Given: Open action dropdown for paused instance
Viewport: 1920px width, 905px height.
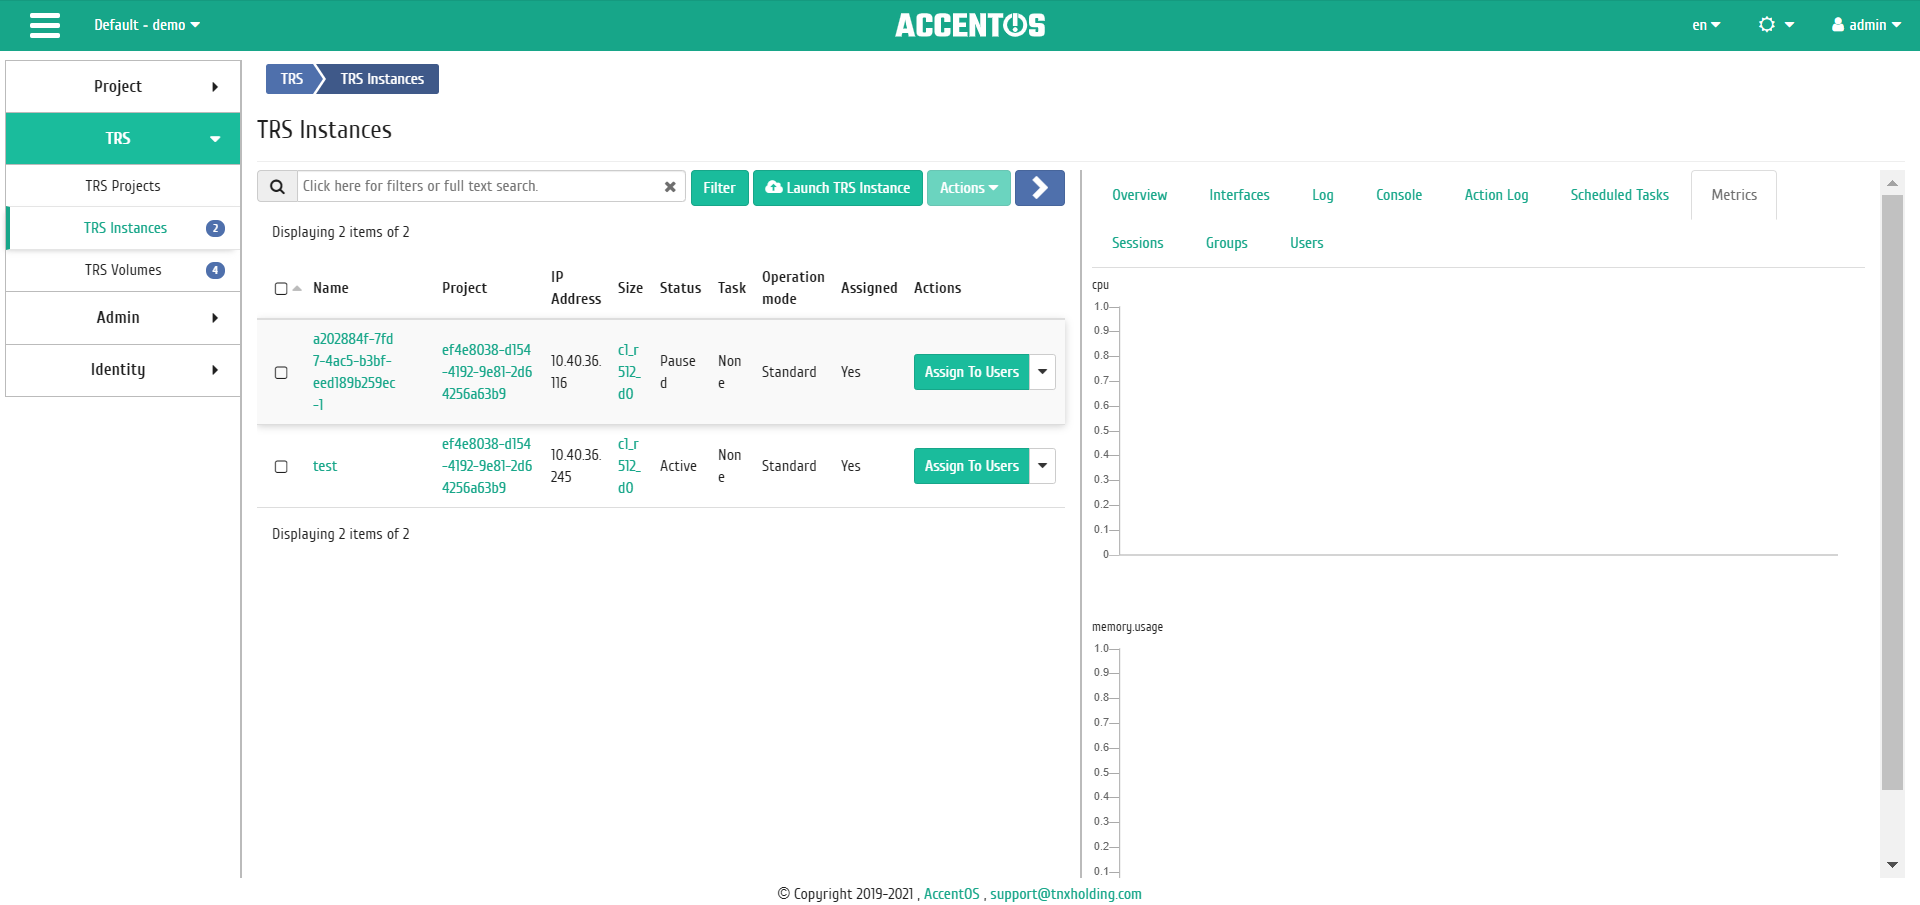Looking at the screenshot, I should pyautogui.click(x=1042, y=372).
